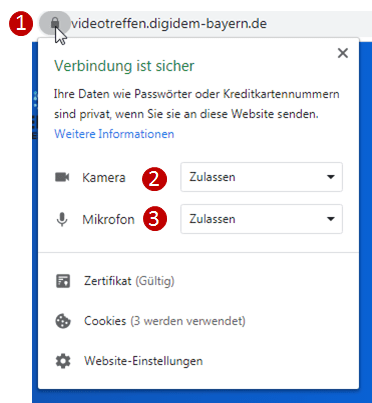Click the Kamera label text
Screen dimensions: 372x403
(x=104, y=177)
